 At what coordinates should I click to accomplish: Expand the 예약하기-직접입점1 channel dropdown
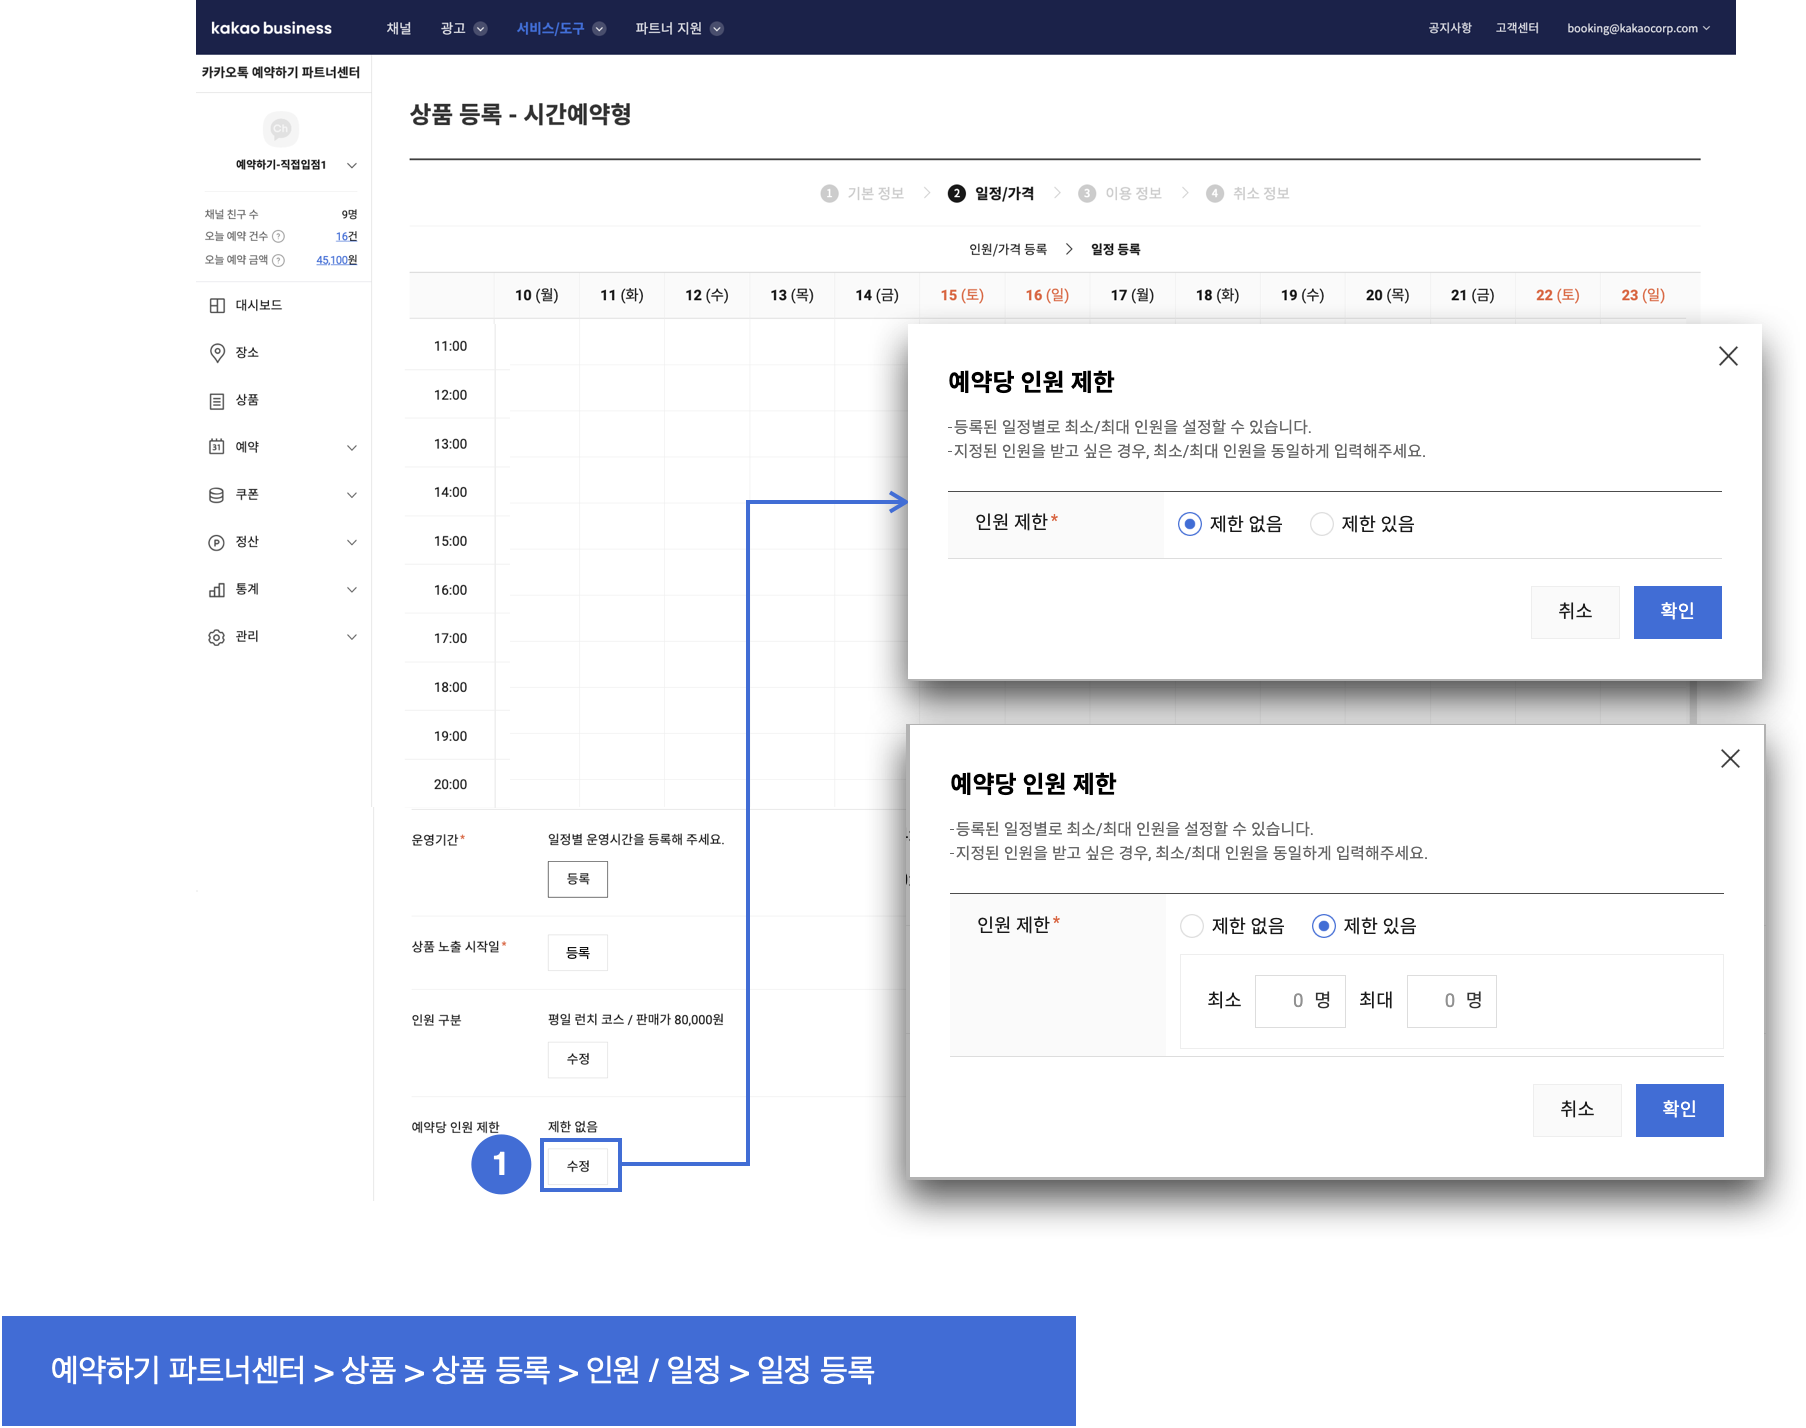pyautogui.click(x=351, y=165)
